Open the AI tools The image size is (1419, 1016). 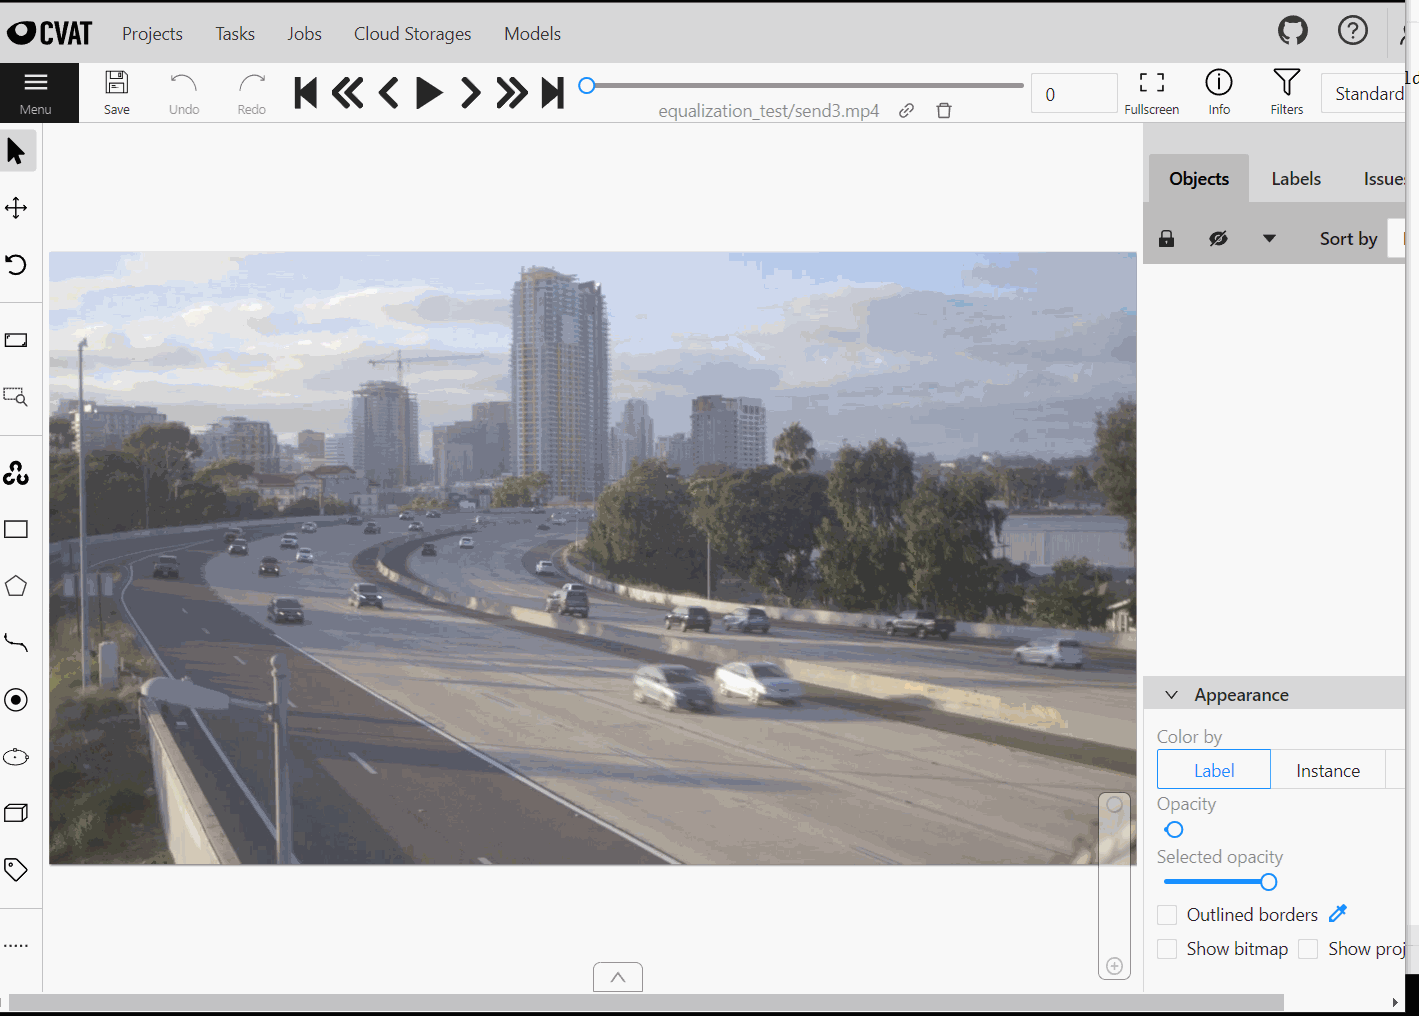(16, 473)
